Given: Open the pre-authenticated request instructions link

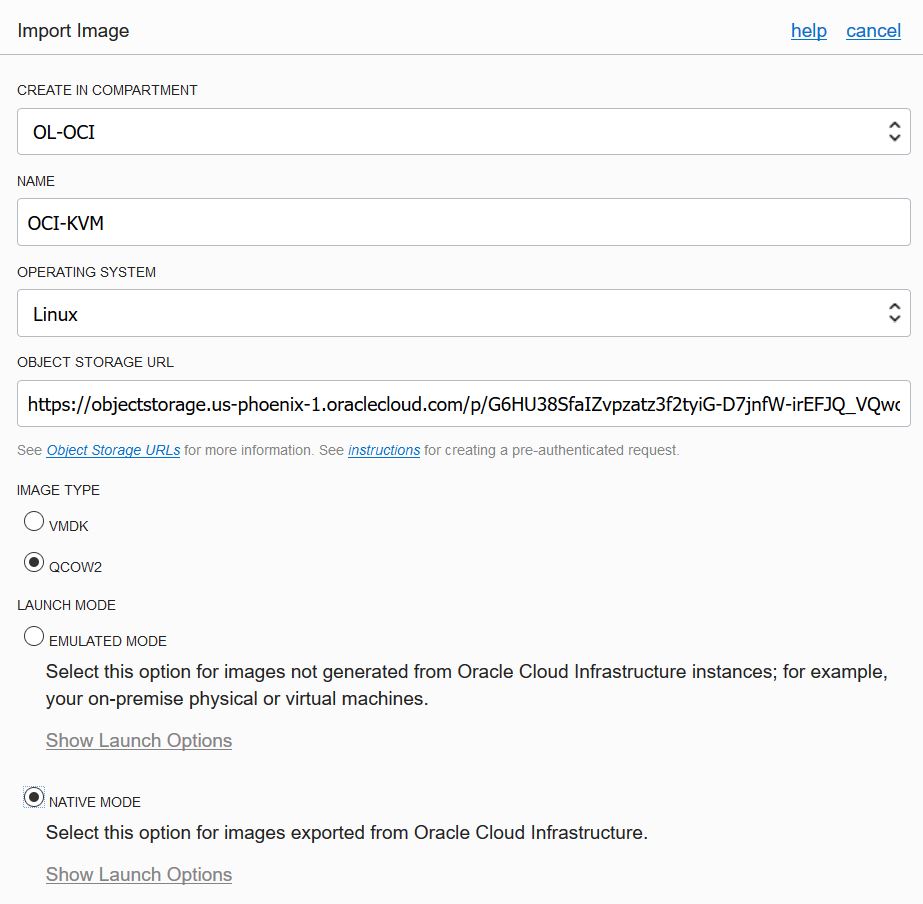Looking at the screenshot, I should coord(384,451).
